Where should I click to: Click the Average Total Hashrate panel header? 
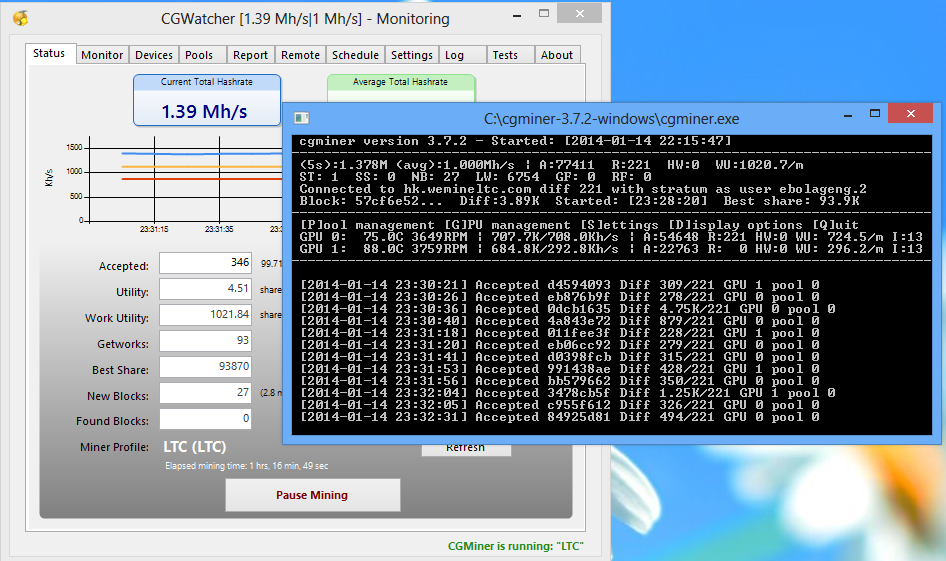pyautogui.click(x=401, y=82)
